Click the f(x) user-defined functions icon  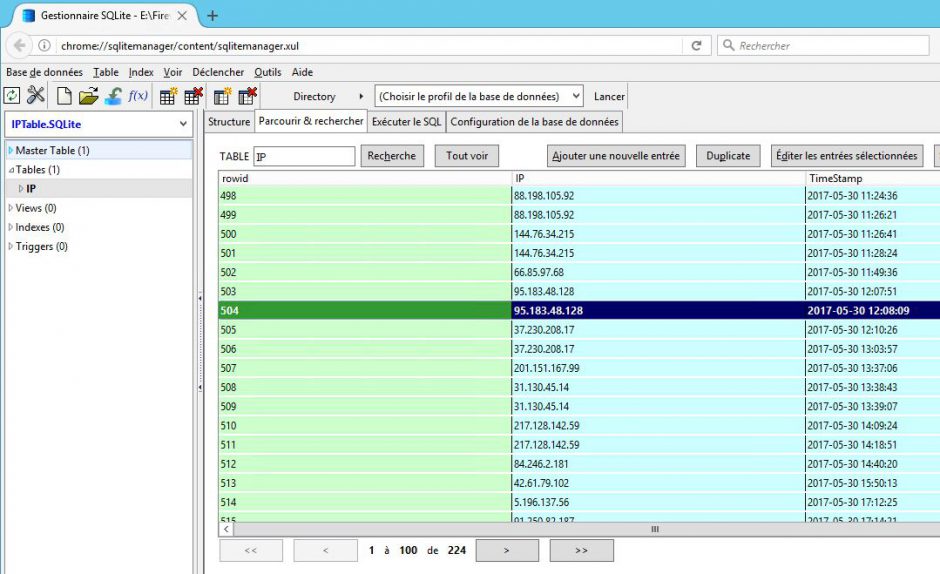coord(137,96)
